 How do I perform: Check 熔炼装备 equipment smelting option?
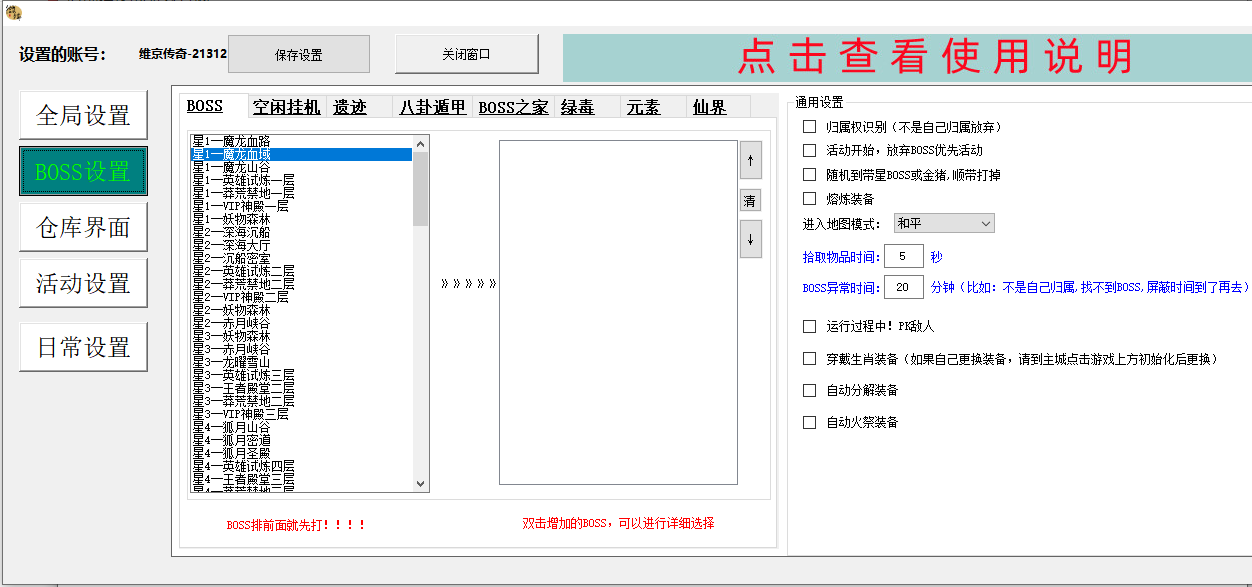click(808, 199)
